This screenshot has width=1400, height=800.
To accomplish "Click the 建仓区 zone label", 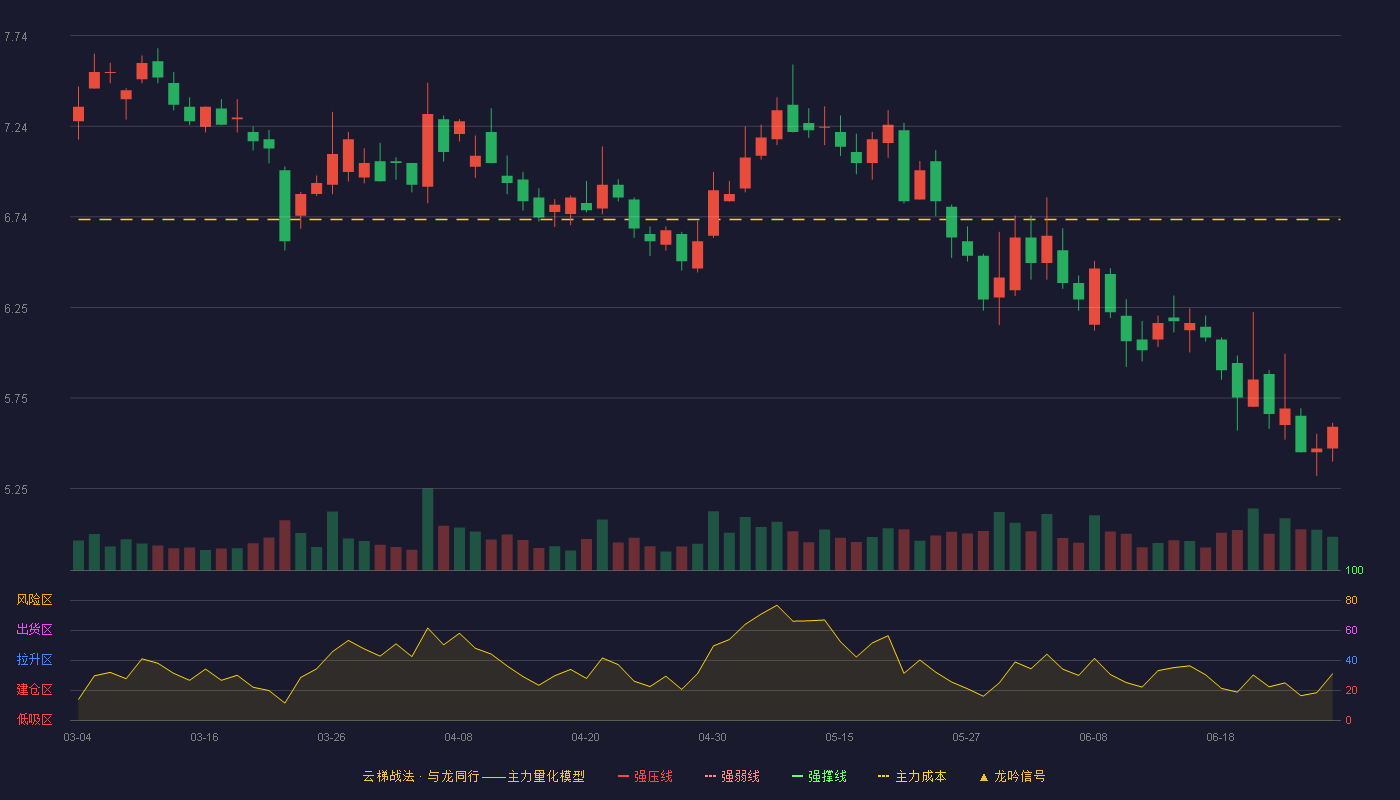I will pyautogui.click(x=34, y=690).
